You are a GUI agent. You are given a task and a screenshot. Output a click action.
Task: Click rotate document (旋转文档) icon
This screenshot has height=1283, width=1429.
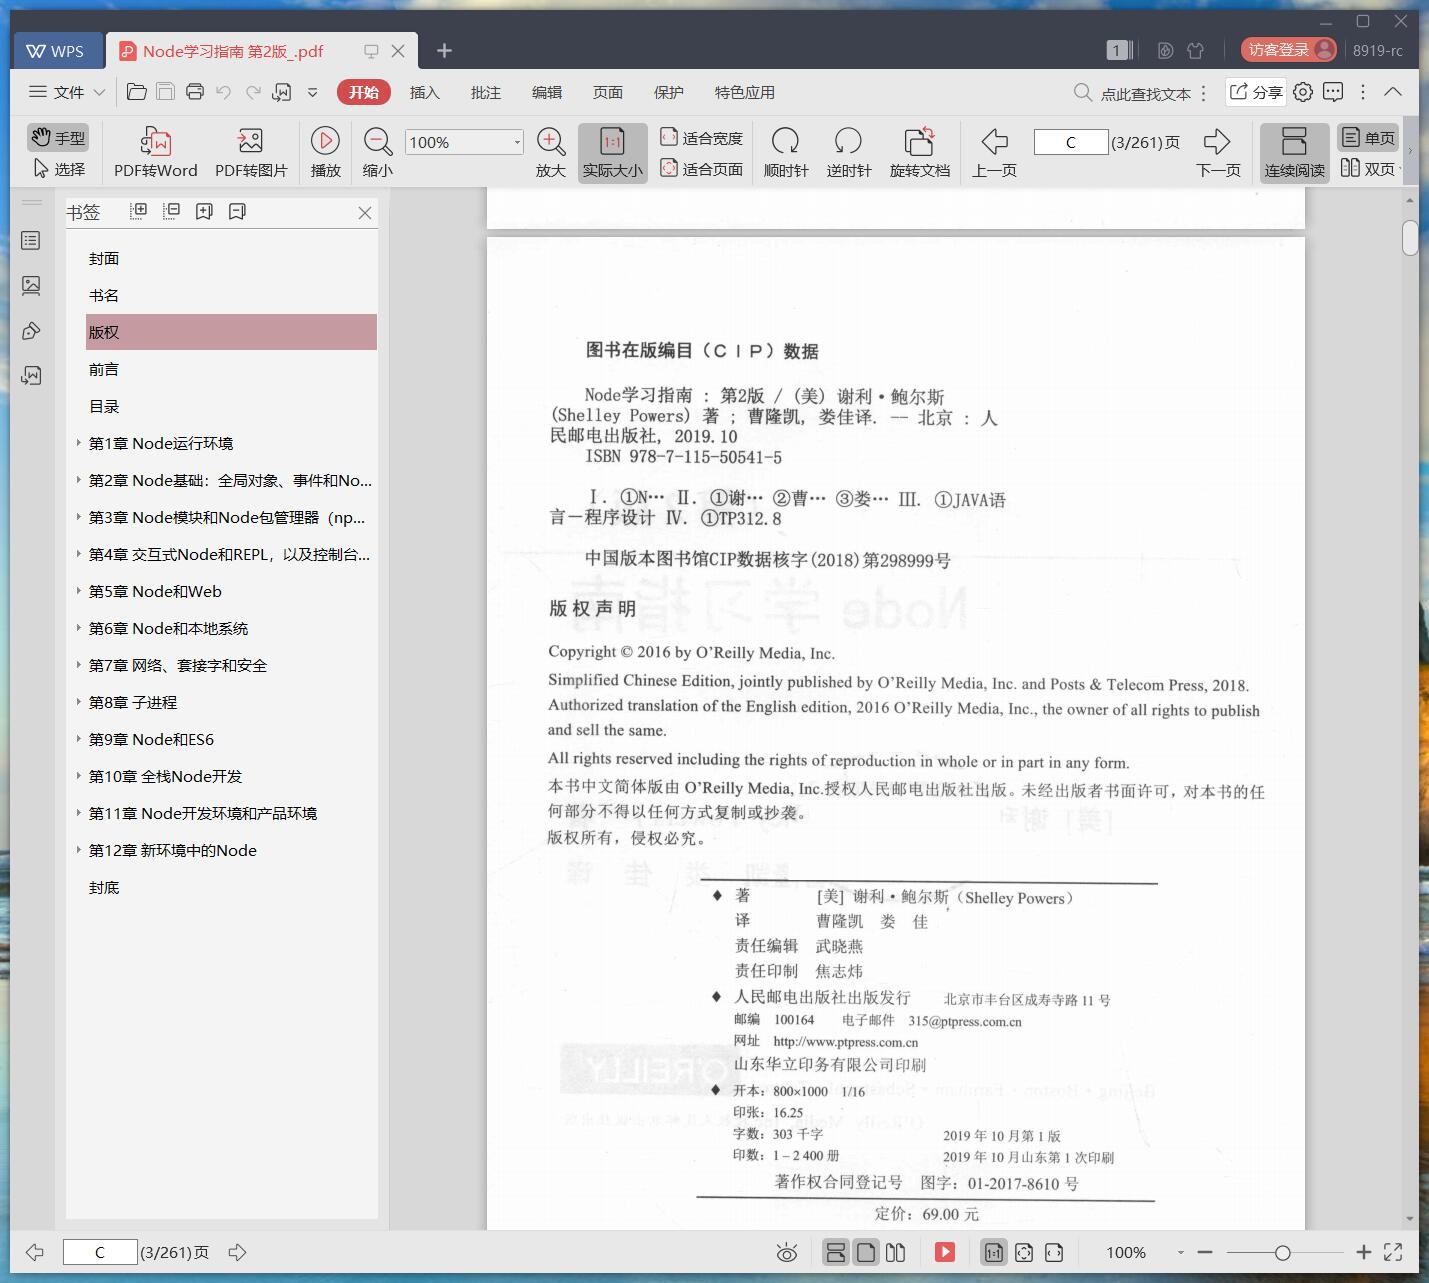pos(919,152)
